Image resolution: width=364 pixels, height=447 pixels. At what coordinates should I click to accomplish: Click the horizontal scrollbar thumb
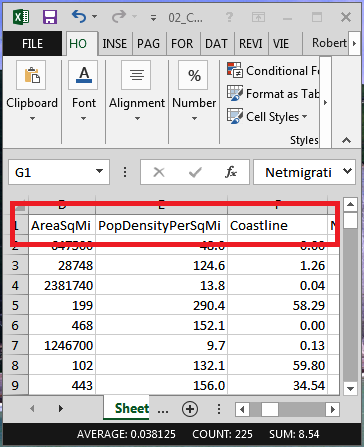pos(270,409)
